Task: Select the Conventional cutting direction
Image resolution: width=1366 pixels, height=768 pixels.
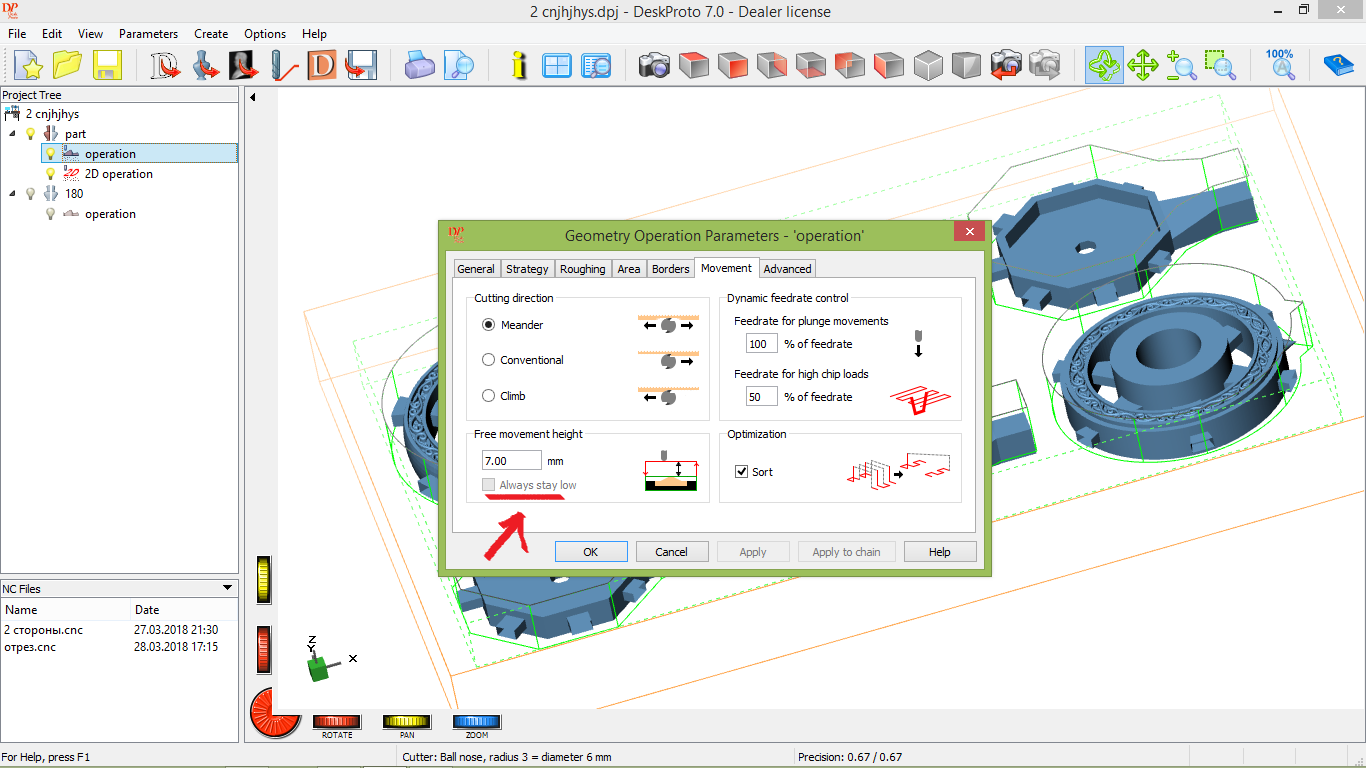Action: pos(489,360)
